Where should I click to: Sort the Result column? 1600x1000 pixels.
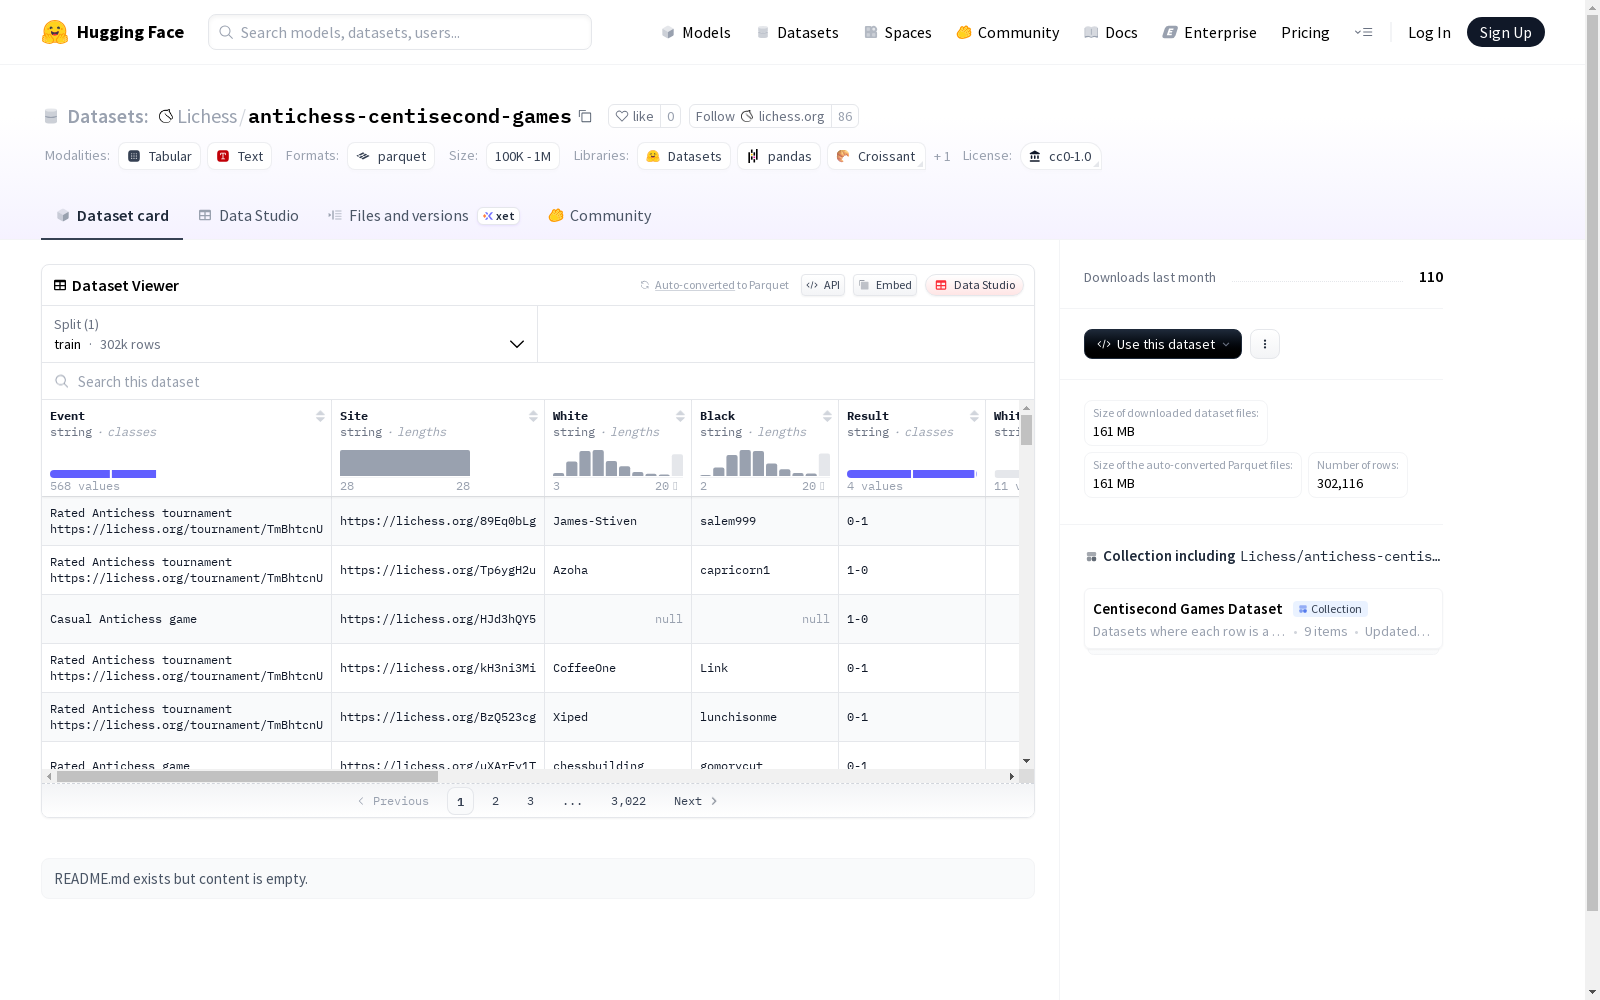coord(974,416)
